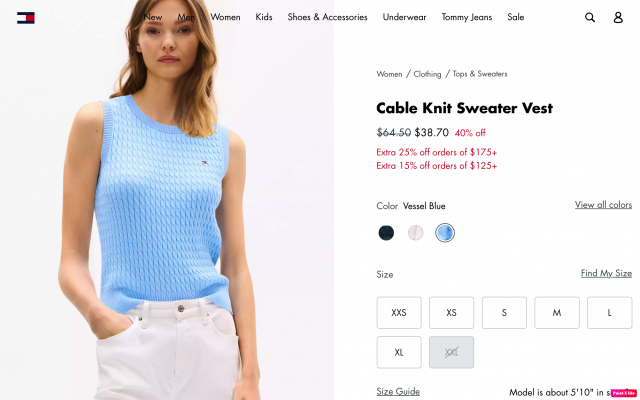
Task: Open the account profile icon
Action: coord(618,17)
